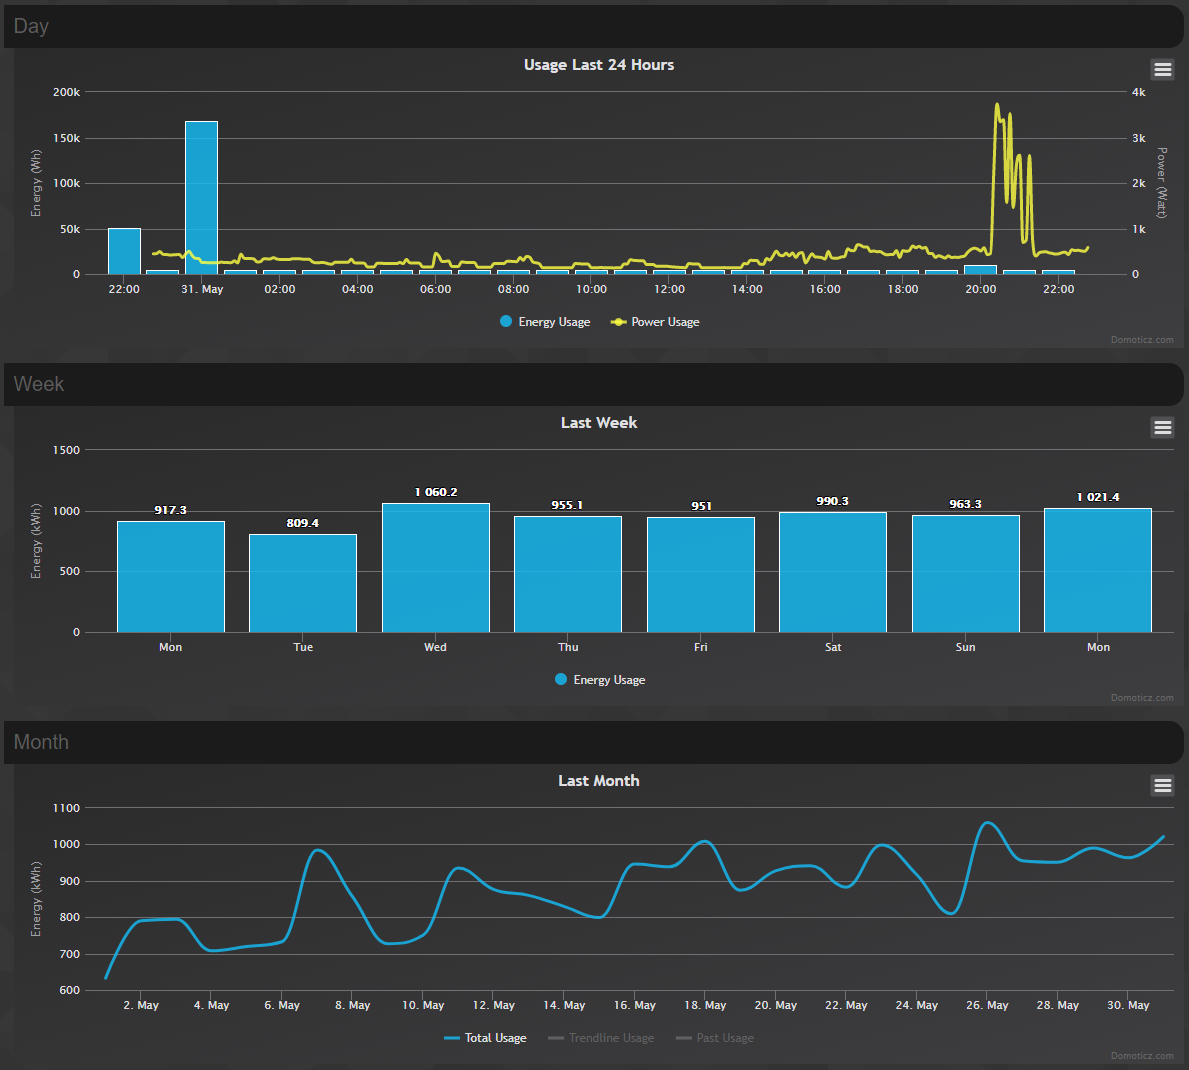The width and height of the screenshot is (1189, 1070).
Task: Open the Last Month chart hamburger menu
Action: (x=1162, y=786)
